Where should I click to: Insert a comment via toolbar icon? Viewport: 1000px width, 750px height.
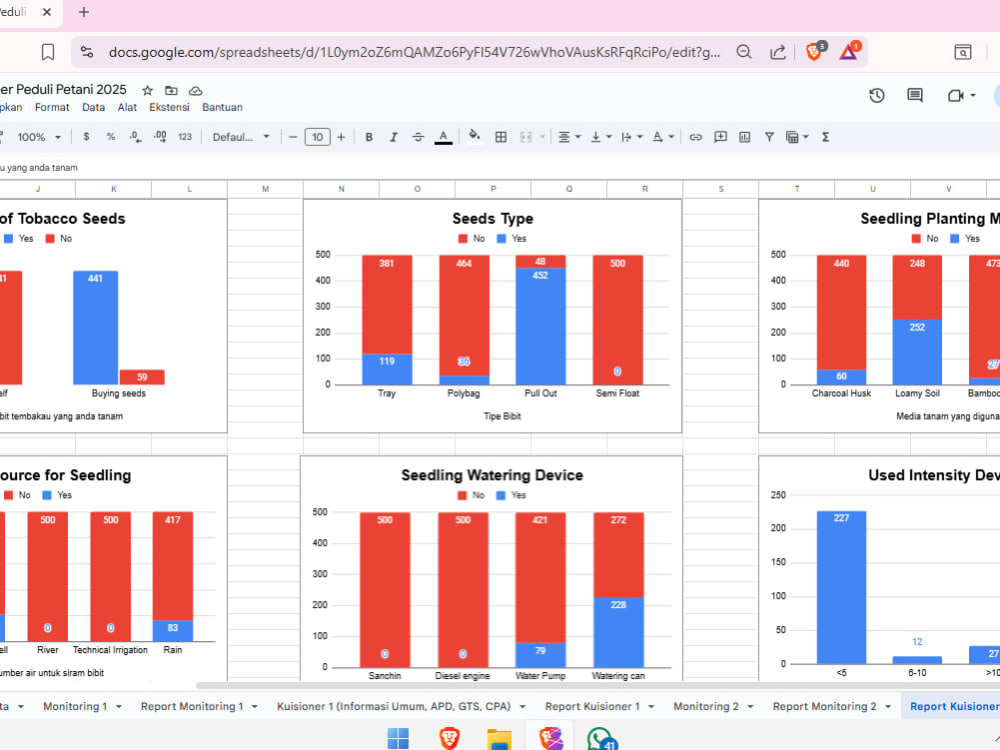tap(721, 137)
